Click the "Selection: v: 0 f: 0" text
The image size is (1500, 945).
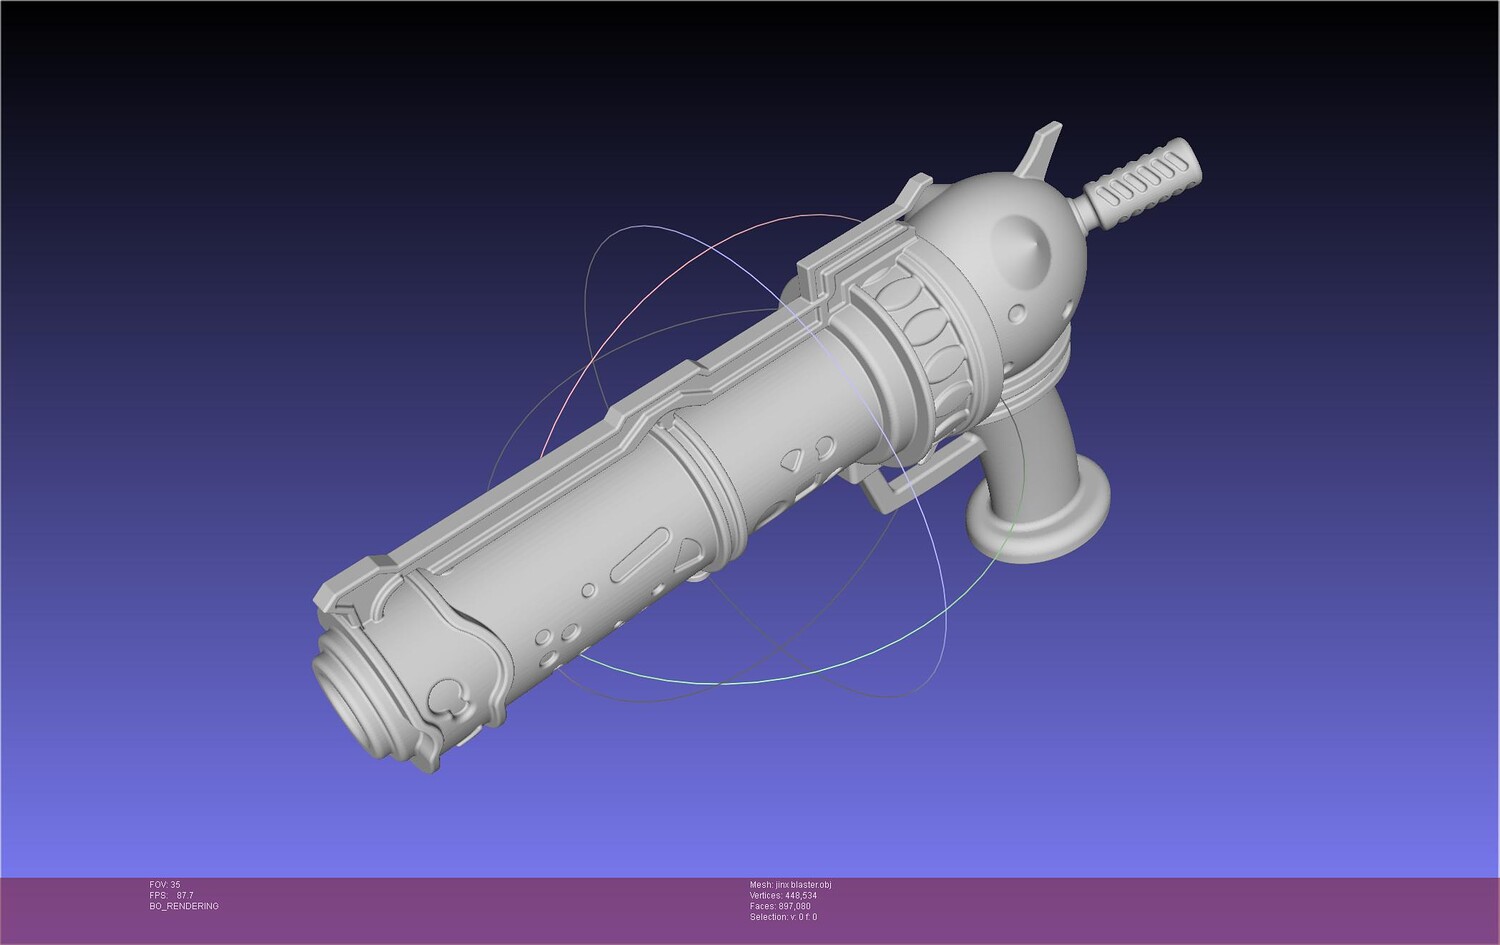tap(783, 917)
